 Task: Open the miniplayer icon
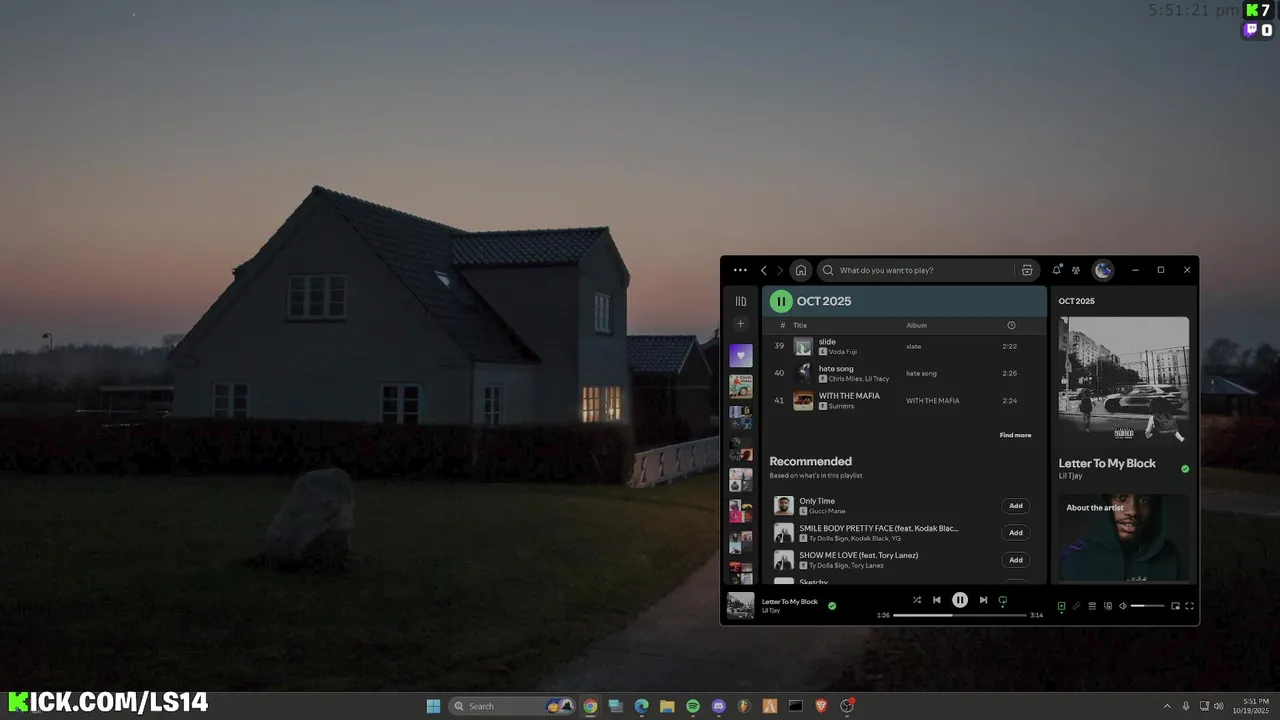(1175, 606)
